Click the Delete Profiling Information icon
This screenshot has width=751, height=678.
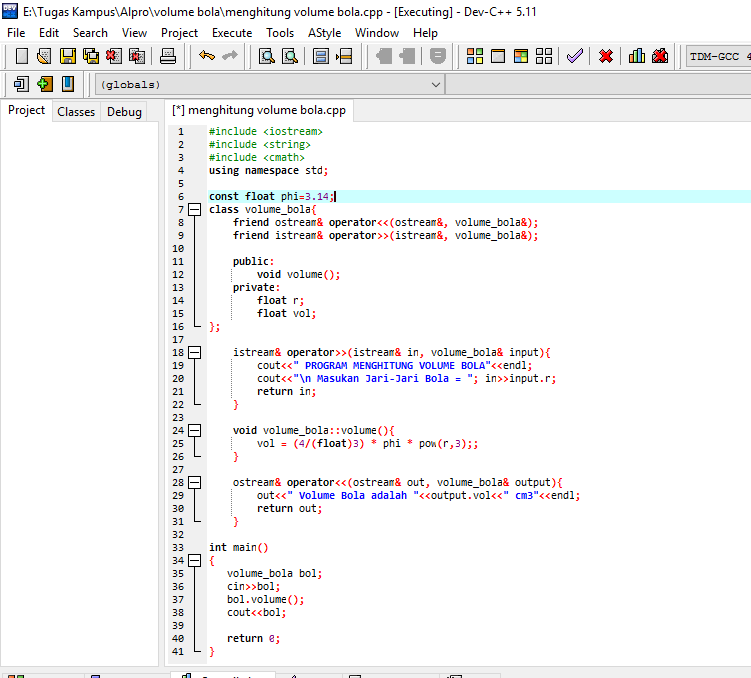660,56
